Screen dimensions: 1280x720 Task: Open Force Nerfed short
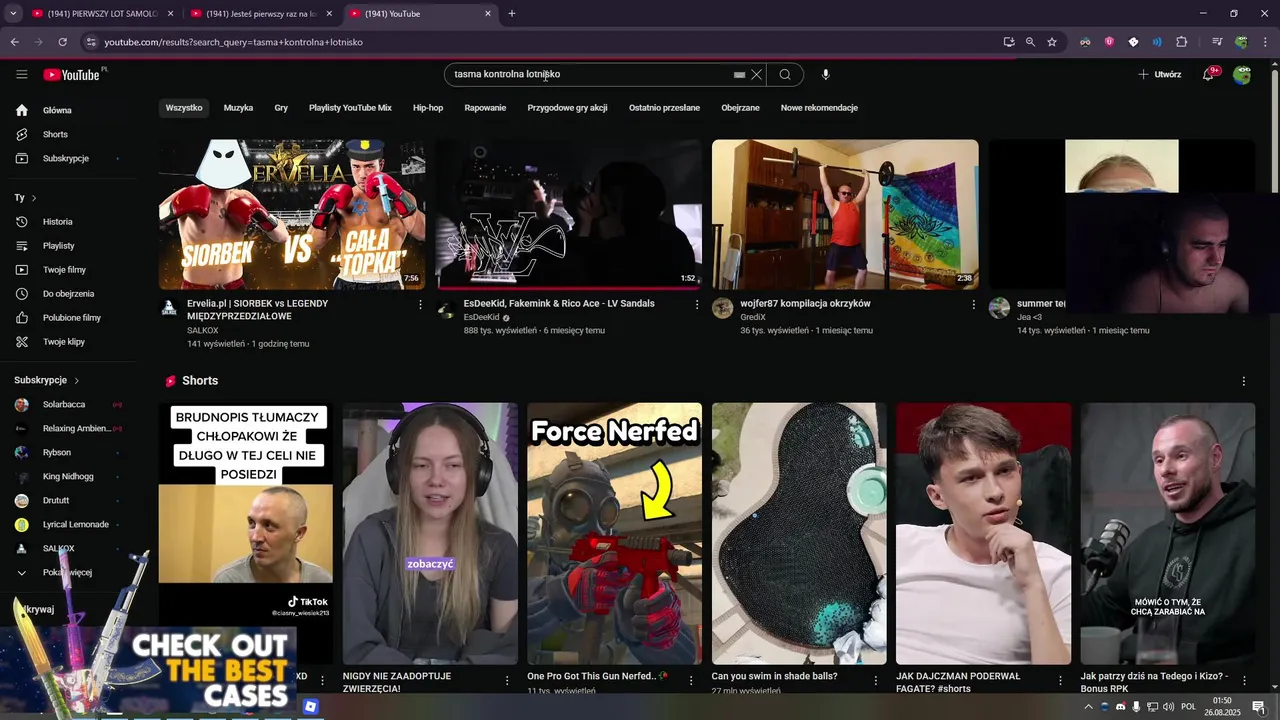[614, 534]
